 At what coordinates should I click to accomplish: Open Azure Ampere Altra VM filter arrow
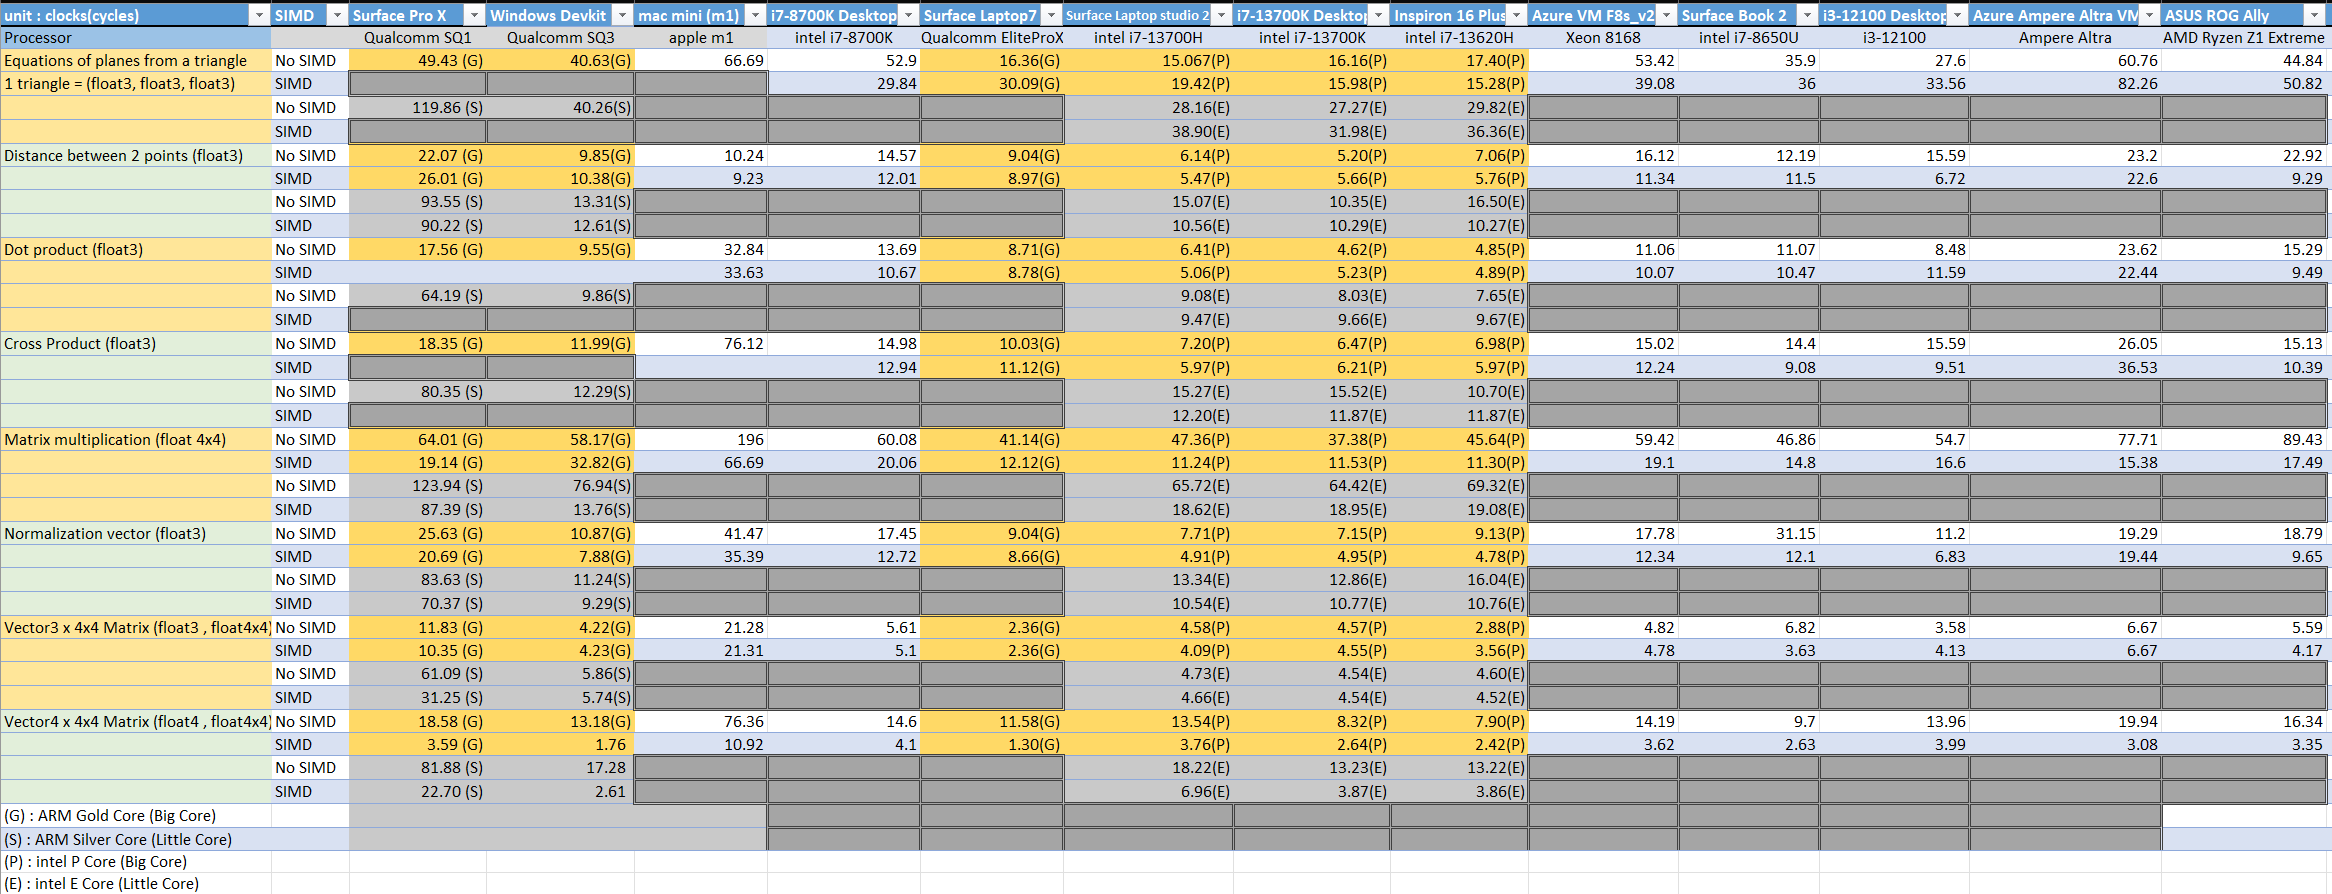click(x=2149, y=15)
